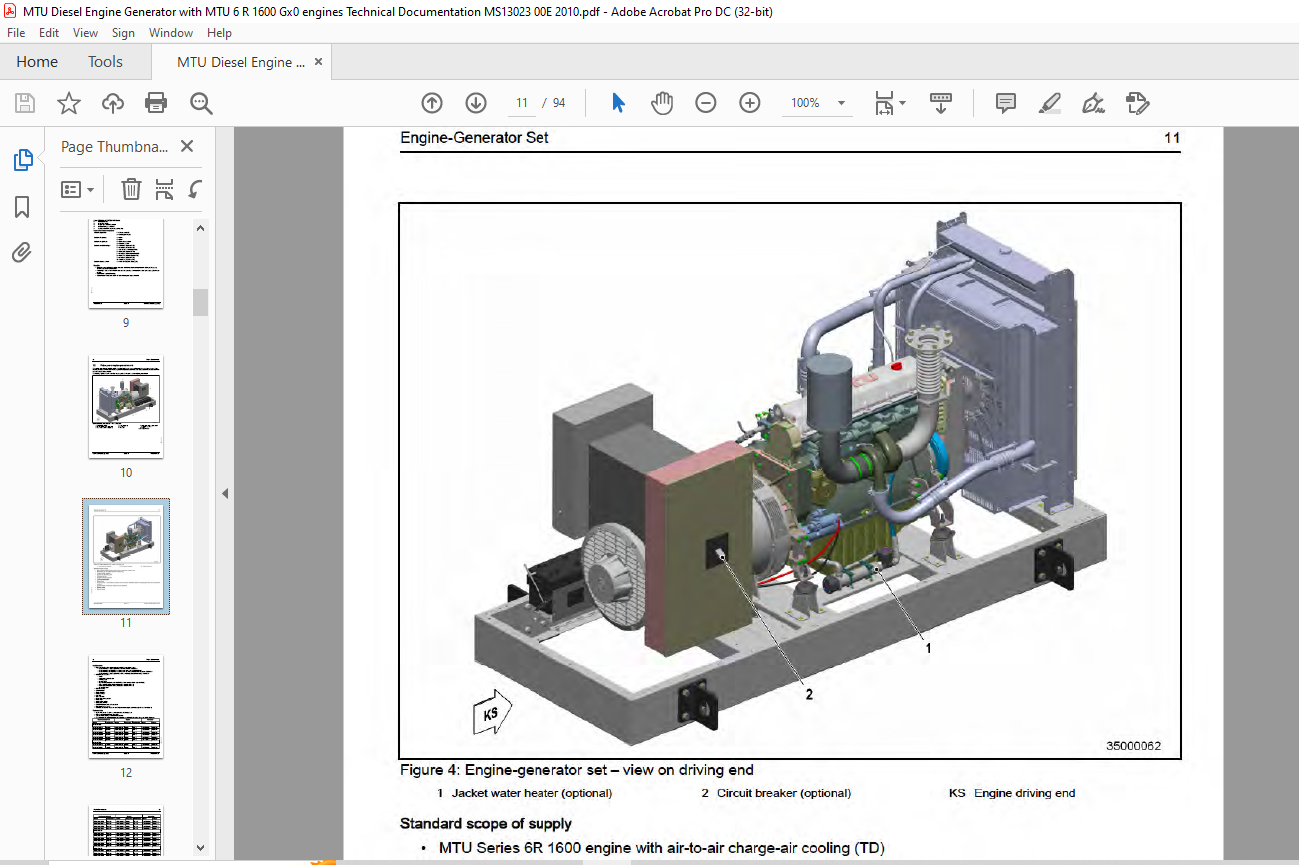
Task: Open the File menu
Action: pos(17,33)
